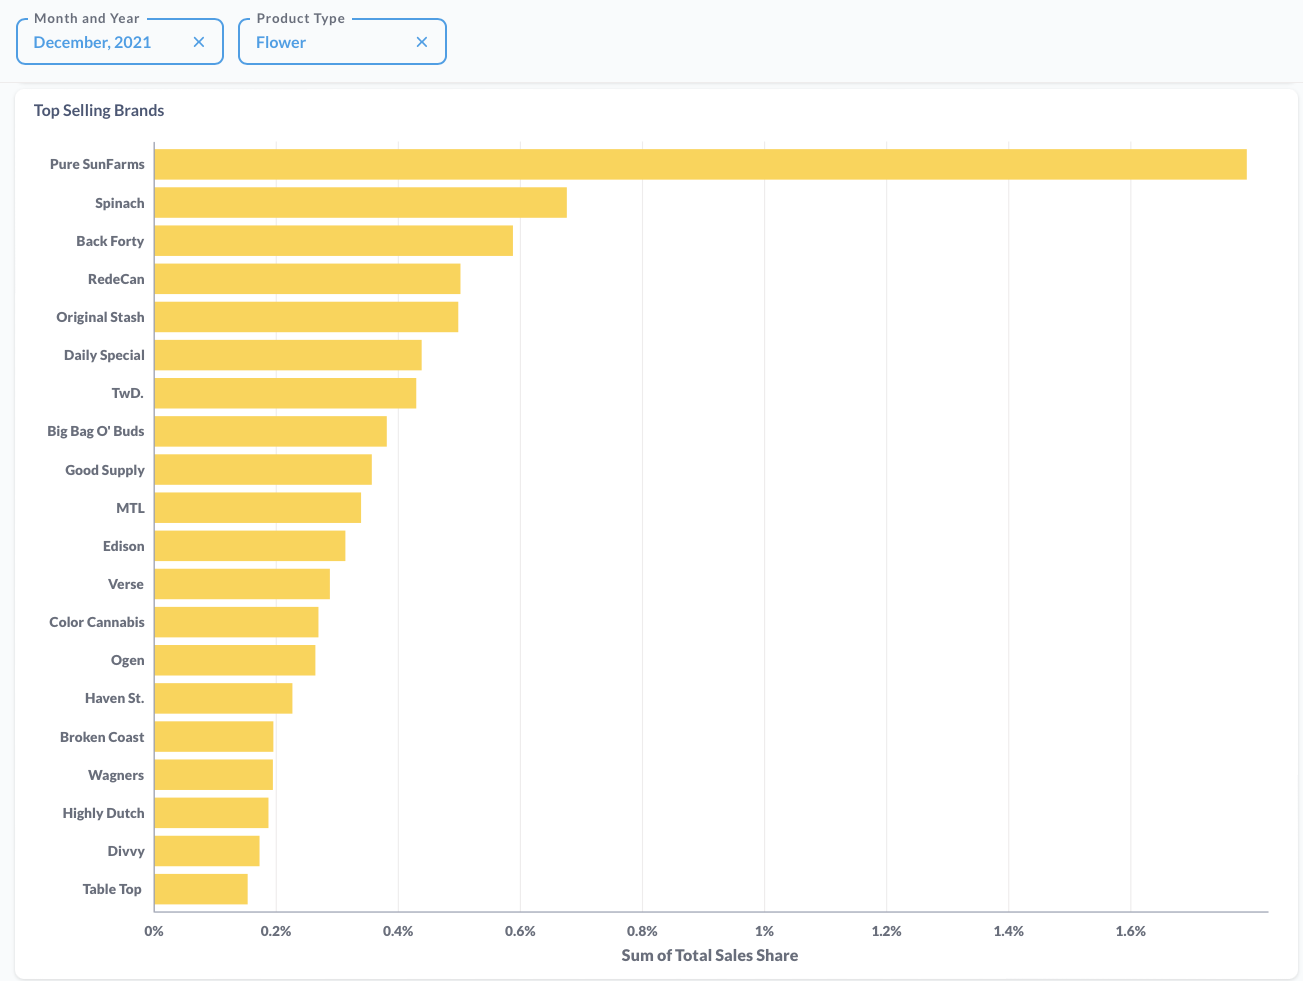Image resolution: width=1303 pixels, height=981 pixels.
Task: Click the Broken Coast axis label
Action: [102, 737]
